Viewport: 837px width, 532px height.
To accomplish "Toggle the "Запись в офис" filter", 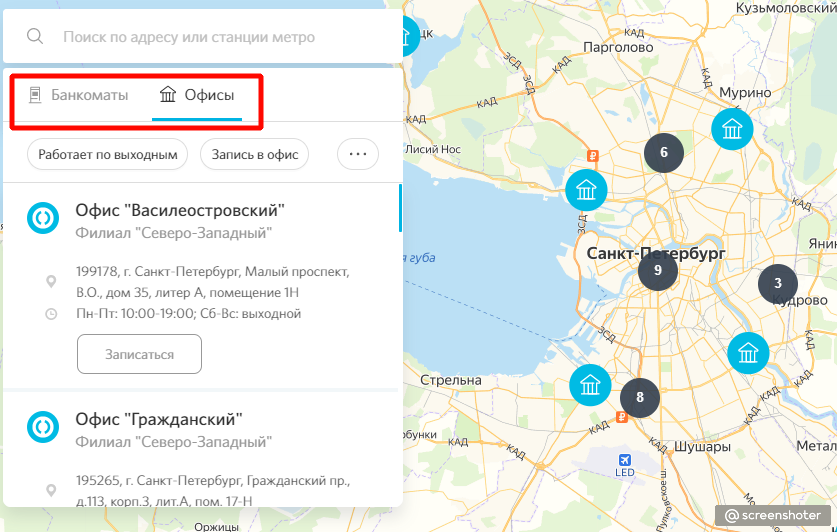I will 255,154.
